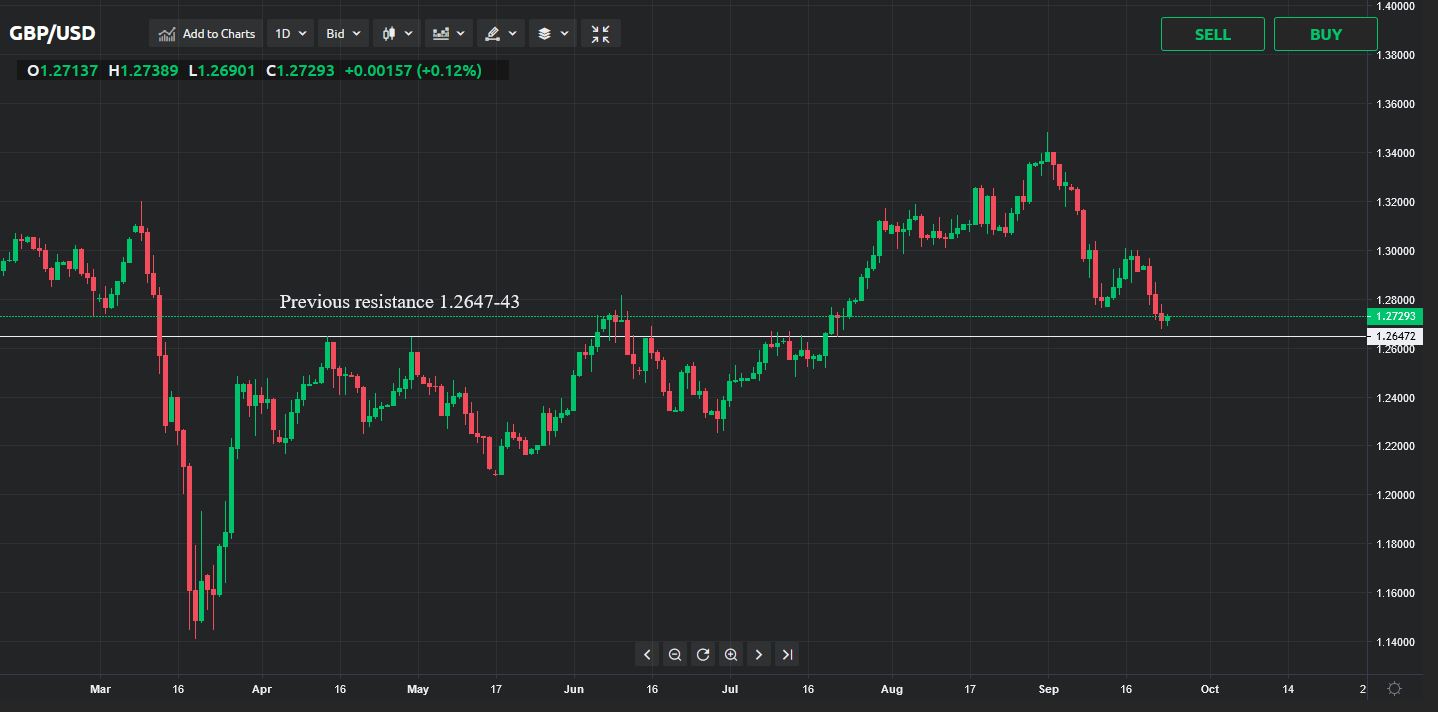The image size is (1438, 712).
Task: Click the close value C1.27293
Action: (x=300, y=71)
